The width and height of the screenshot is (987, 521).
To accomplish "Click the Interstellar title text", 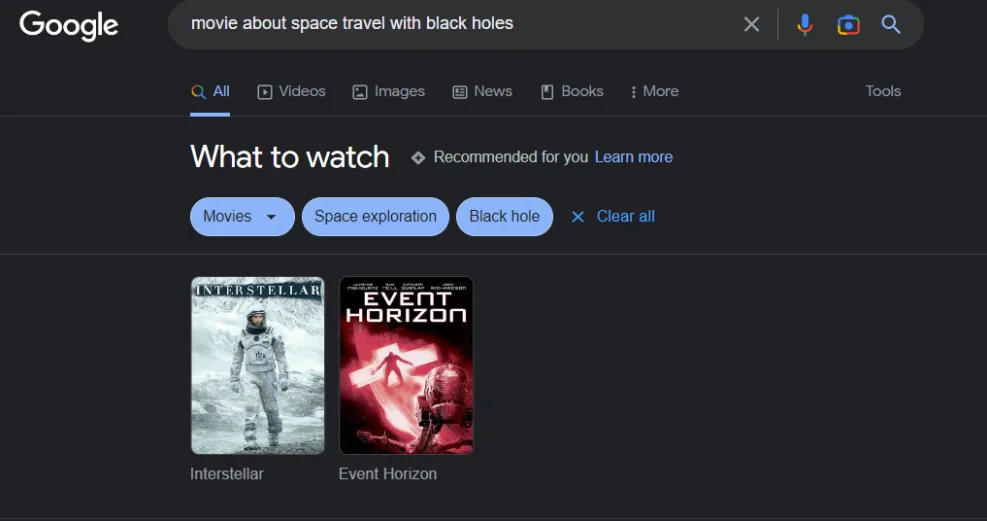I will pyautogui.click(x=227, y=474).
